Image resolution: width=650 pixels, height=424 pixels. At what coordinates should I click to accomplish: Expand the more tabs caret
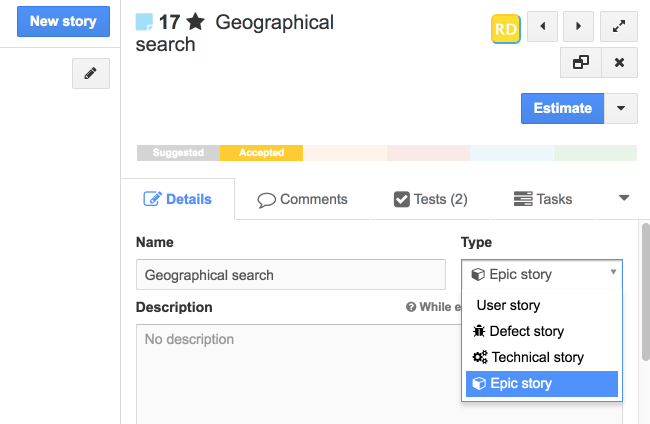[x=624, y=198]
